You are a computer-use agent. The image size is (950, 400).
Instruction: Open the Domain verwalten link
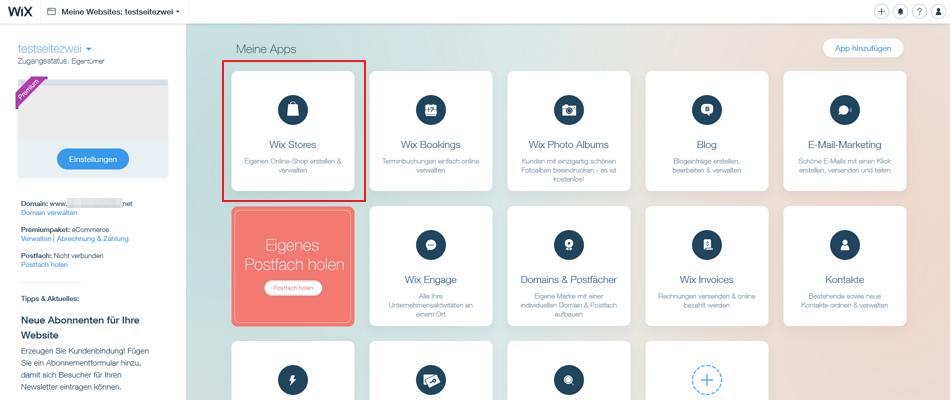pos(49,213)
